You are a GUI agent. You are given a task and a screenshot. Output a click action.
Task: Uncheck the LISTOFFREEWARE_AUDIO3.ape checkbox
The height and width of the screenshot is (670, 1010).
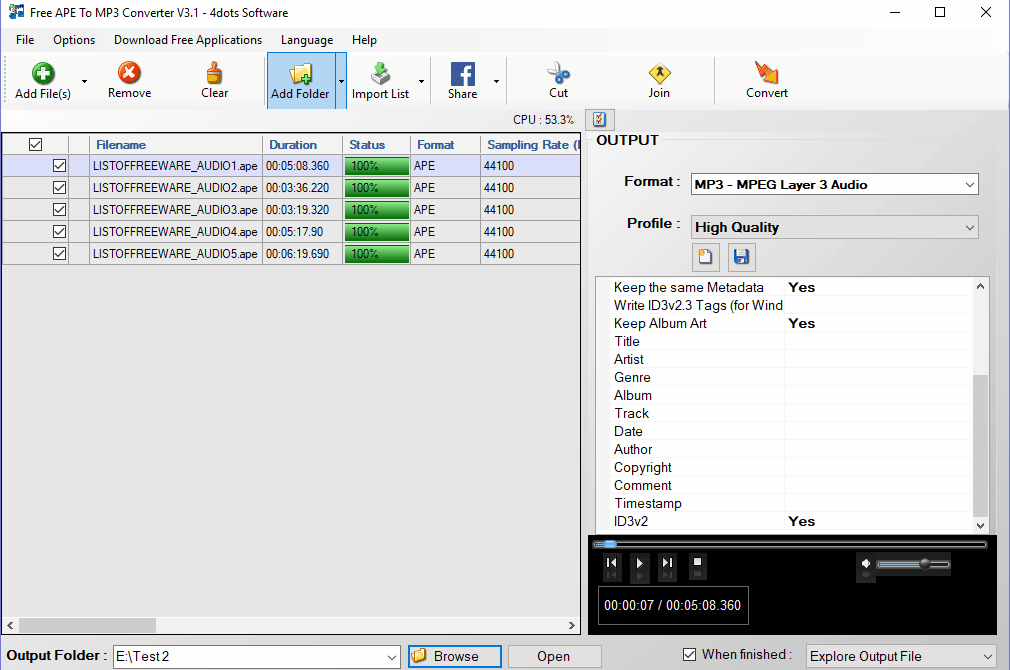(x=59, y=209)
